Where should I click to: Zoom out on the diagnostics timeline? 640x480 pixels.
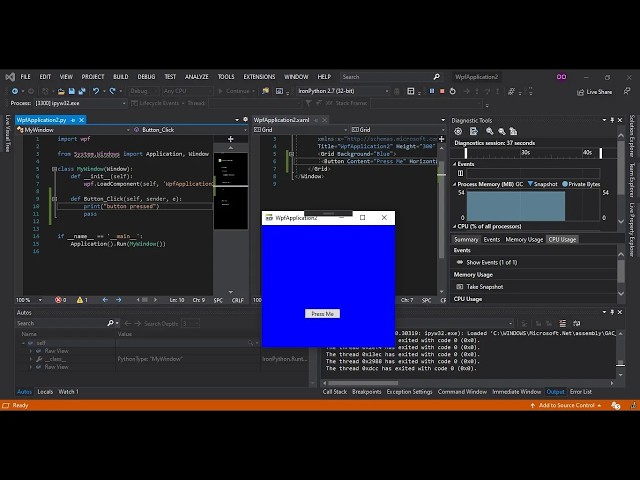[502, 131]
